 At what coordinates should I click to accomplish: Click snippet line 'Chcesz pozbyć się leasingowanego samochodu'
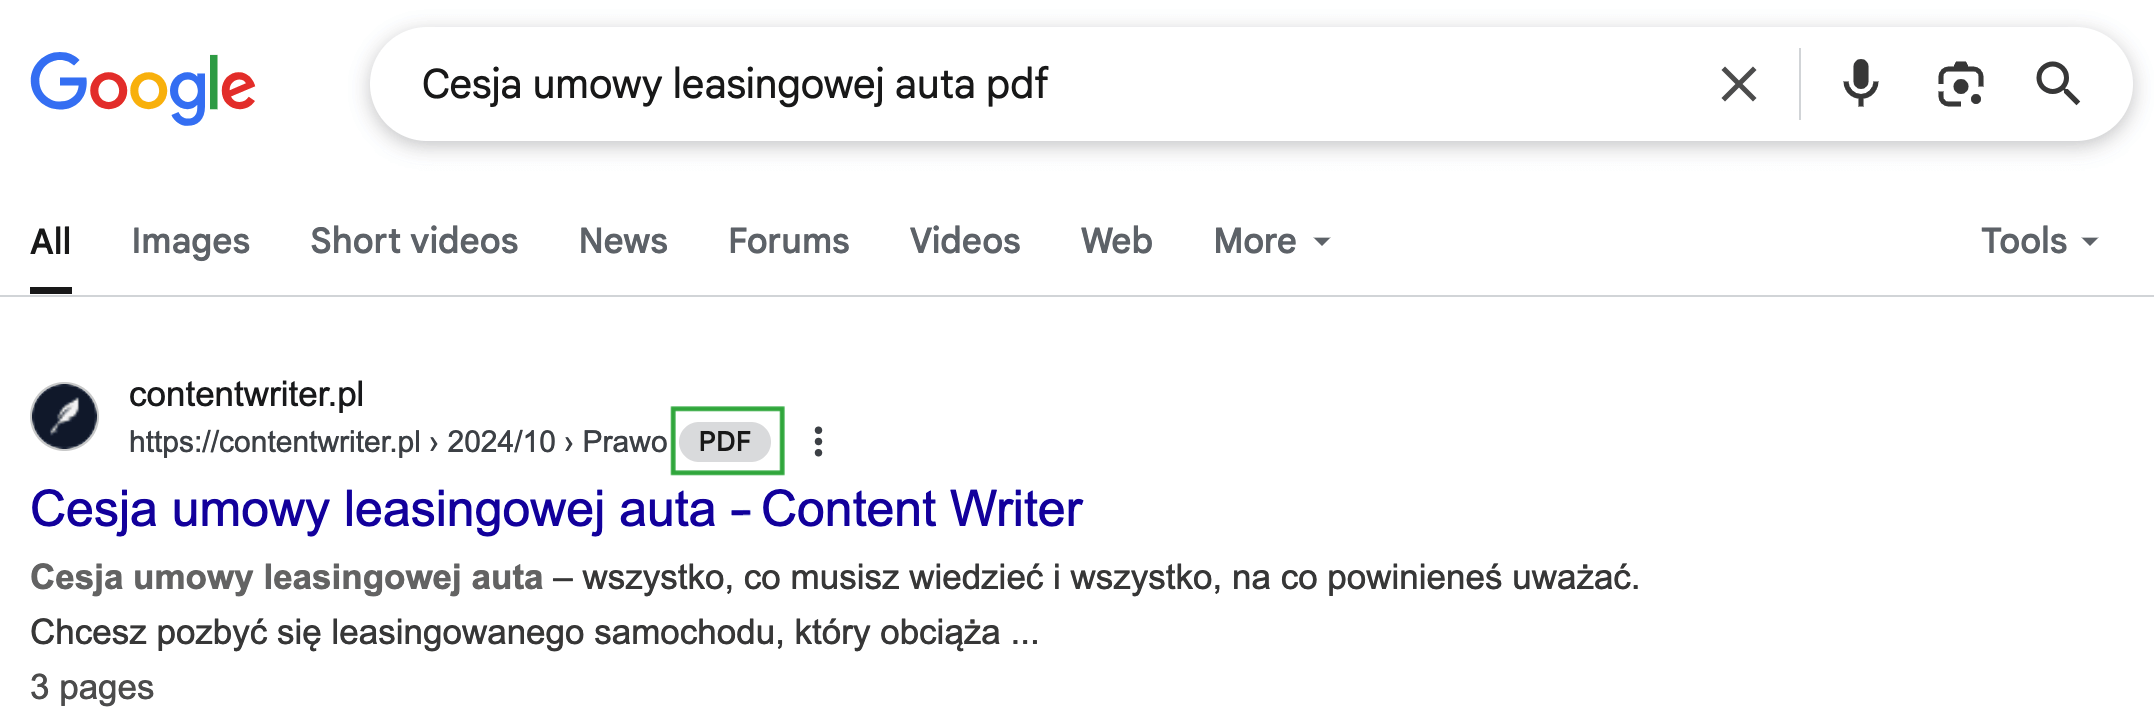pos(405,632)
